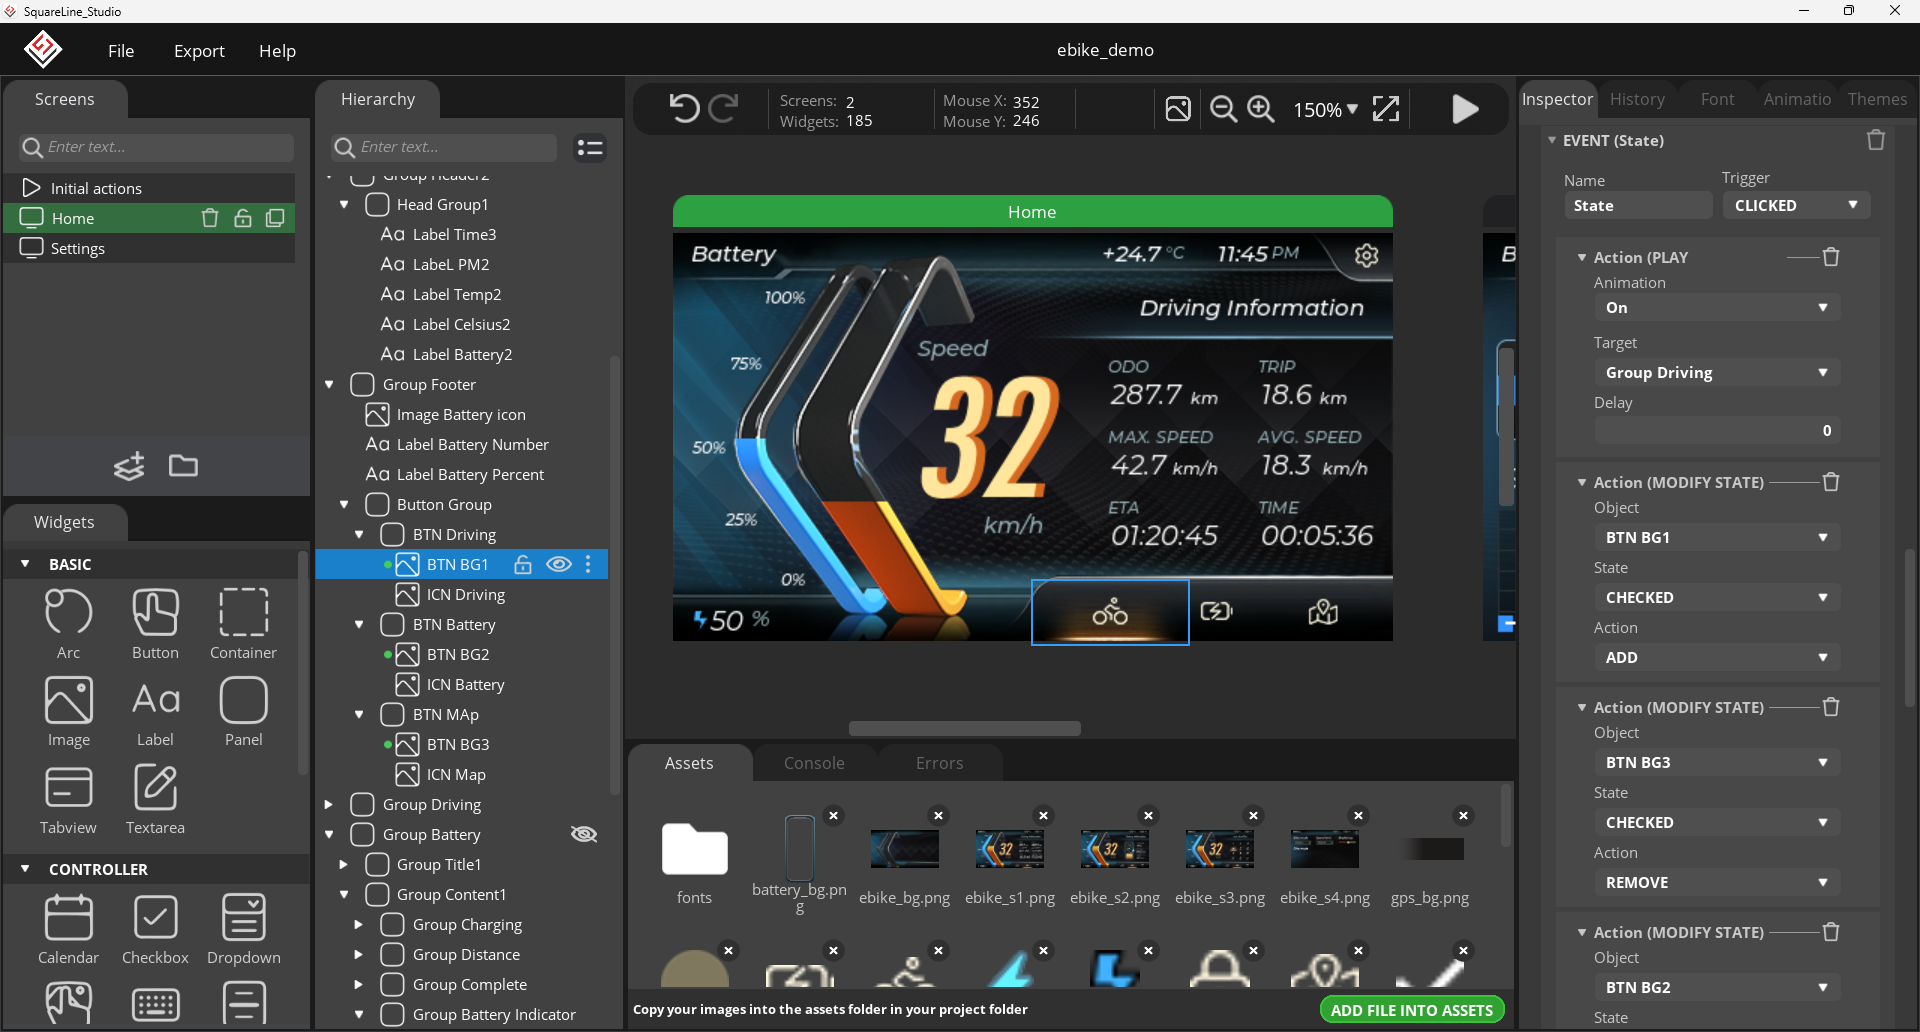This screenshot has height=1032, width=1920.
Task: Toggle the hierarchy list view icon
Action: (x=590, y=148)
